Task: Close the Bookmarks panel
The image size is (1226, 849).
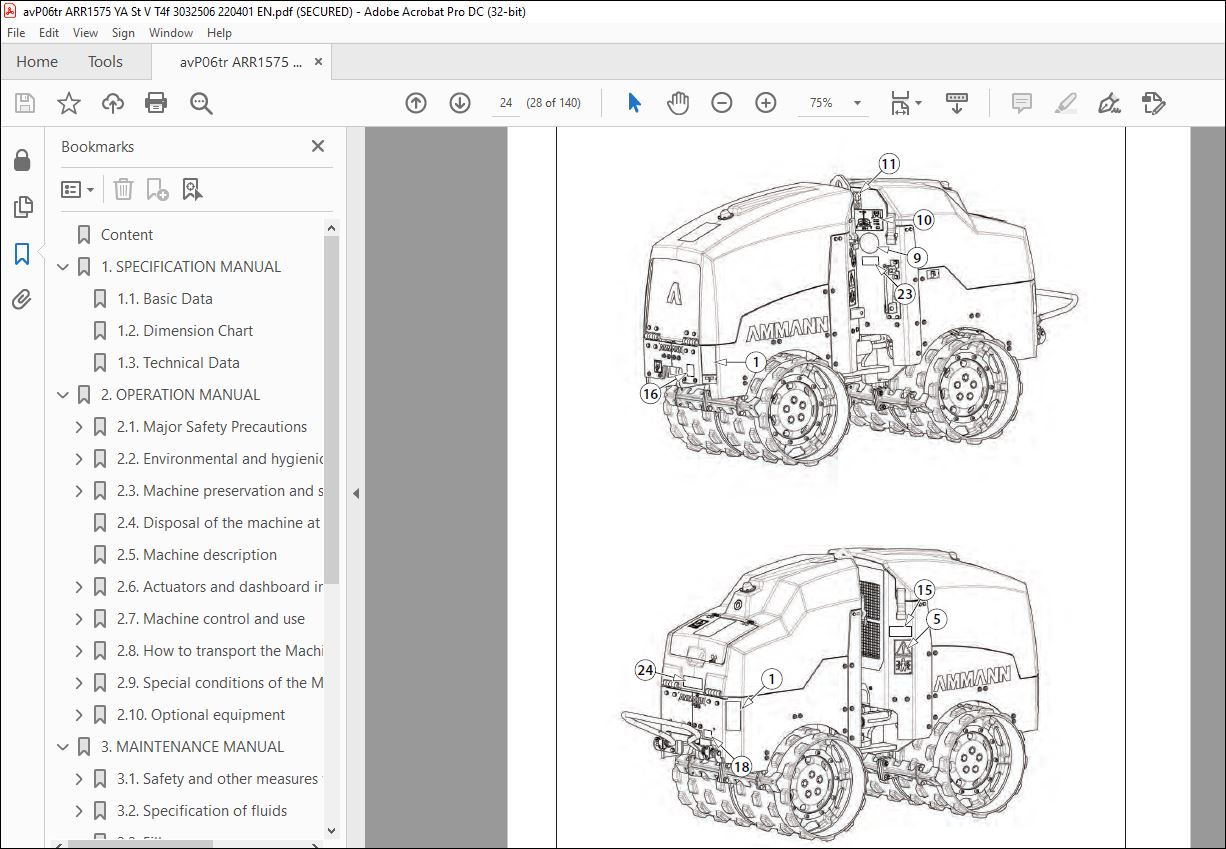Action: tap(318, 146)
